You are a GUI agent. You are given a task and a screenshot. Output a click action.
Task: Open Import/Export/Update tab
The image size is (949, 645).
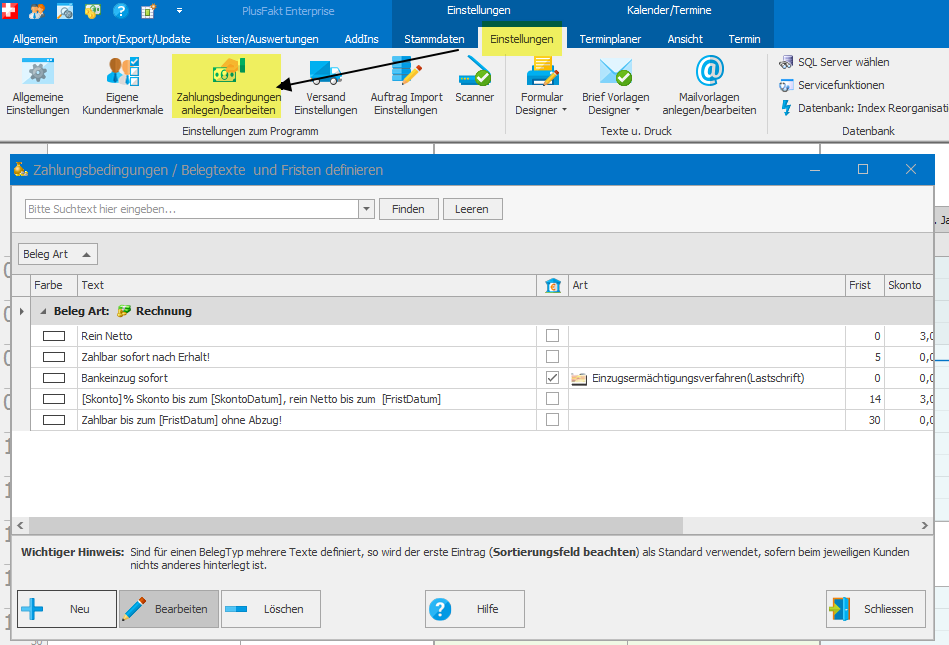click(137, 39)
